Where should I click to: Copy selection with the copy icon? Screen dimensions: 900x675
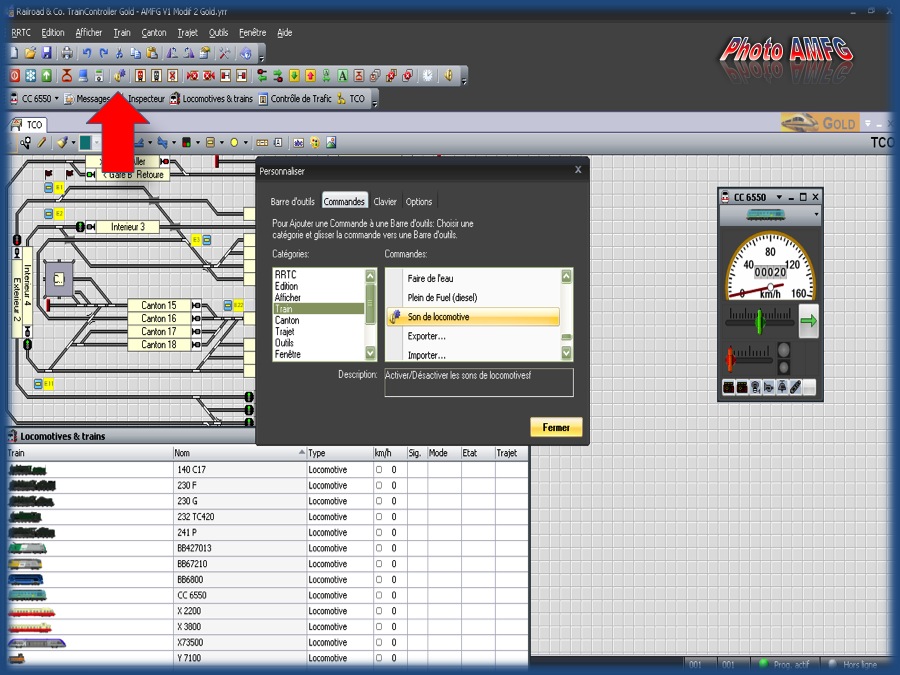135,53
